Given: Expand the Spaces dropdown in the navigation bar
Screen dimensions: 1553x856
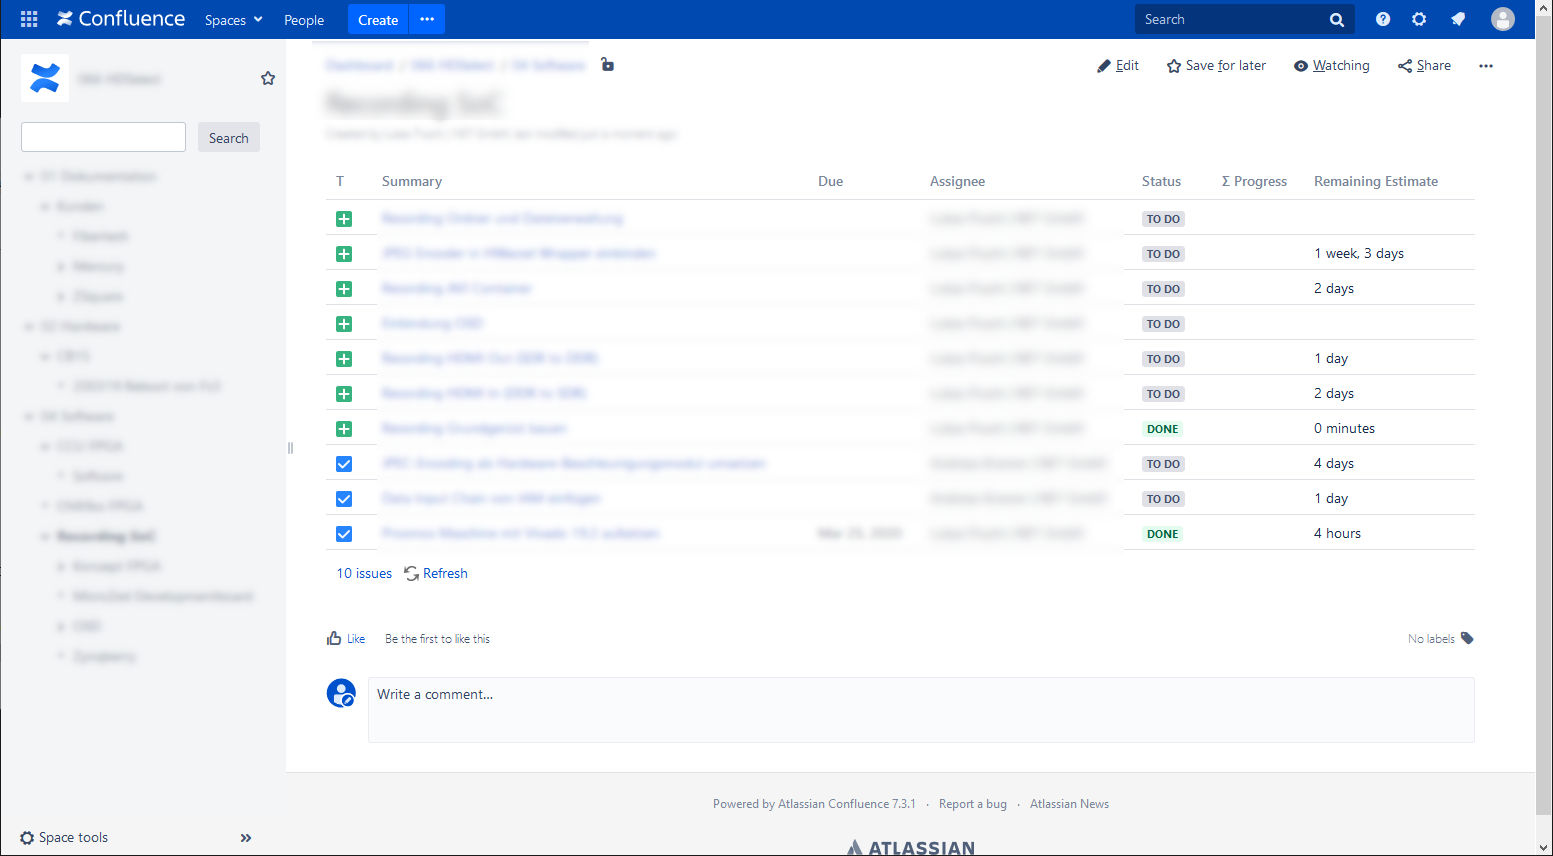Looking at the screenshot, I should pos(233,19).
